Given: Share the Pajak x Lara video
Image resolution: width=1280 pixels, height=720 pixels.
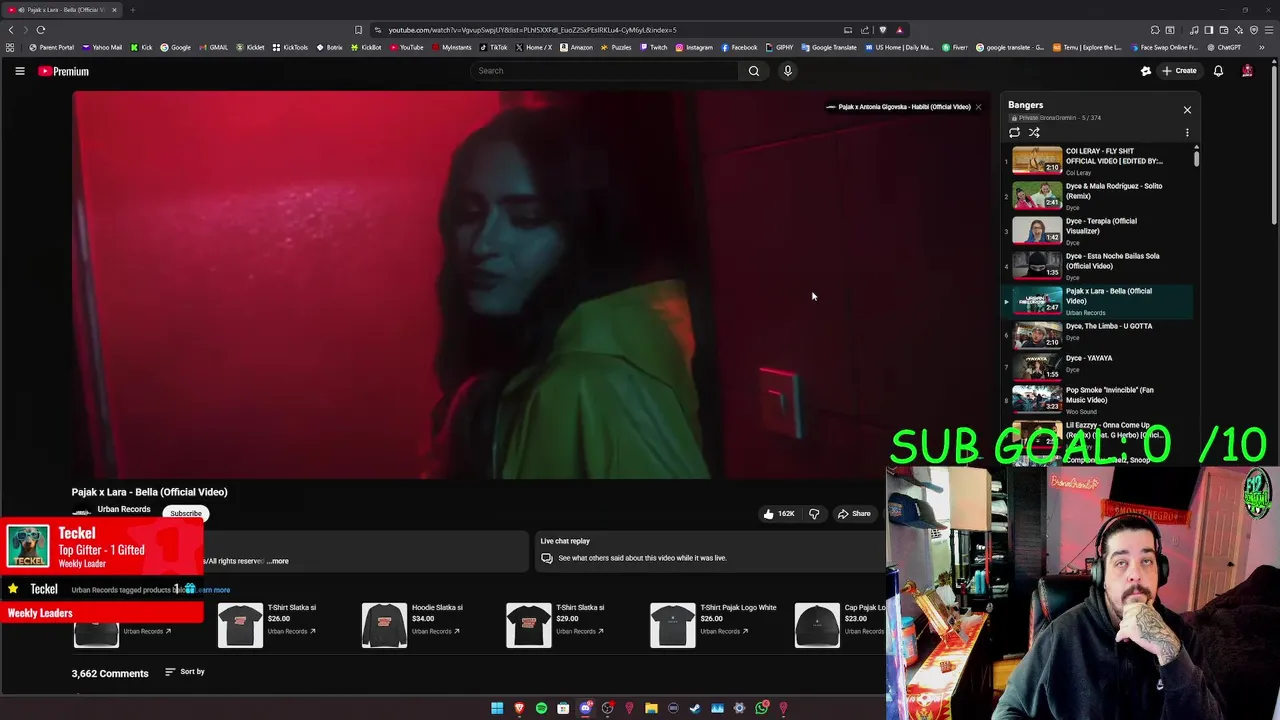Looking at the screenshot, I should [854, 514].
